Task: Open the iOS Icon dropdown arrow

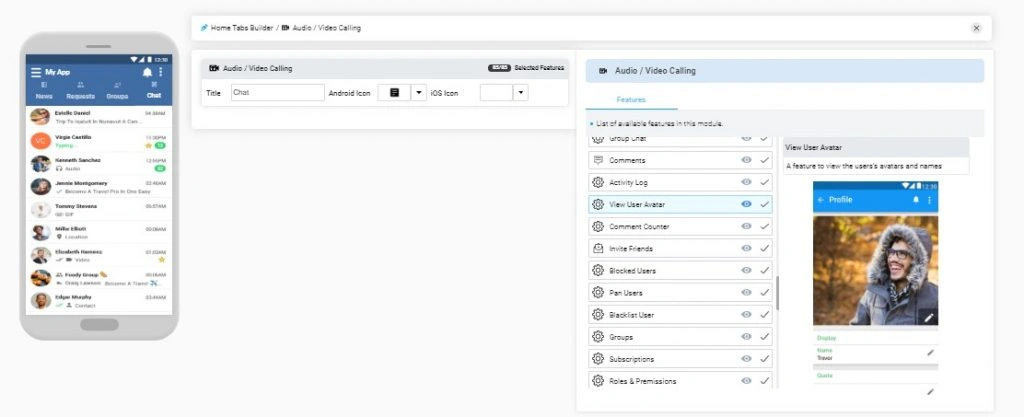Action: point(520,92)
